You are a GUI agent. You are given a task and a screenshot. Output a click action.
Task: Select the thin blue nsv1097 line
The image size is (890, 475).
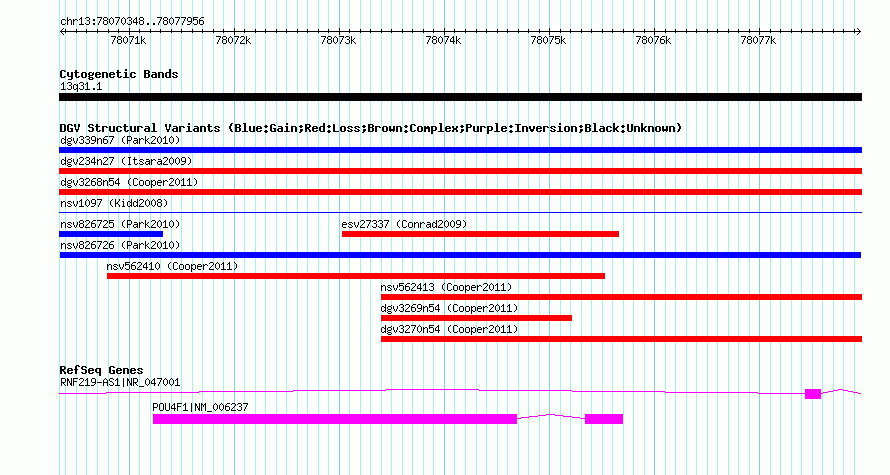click(x=460, y=213)
